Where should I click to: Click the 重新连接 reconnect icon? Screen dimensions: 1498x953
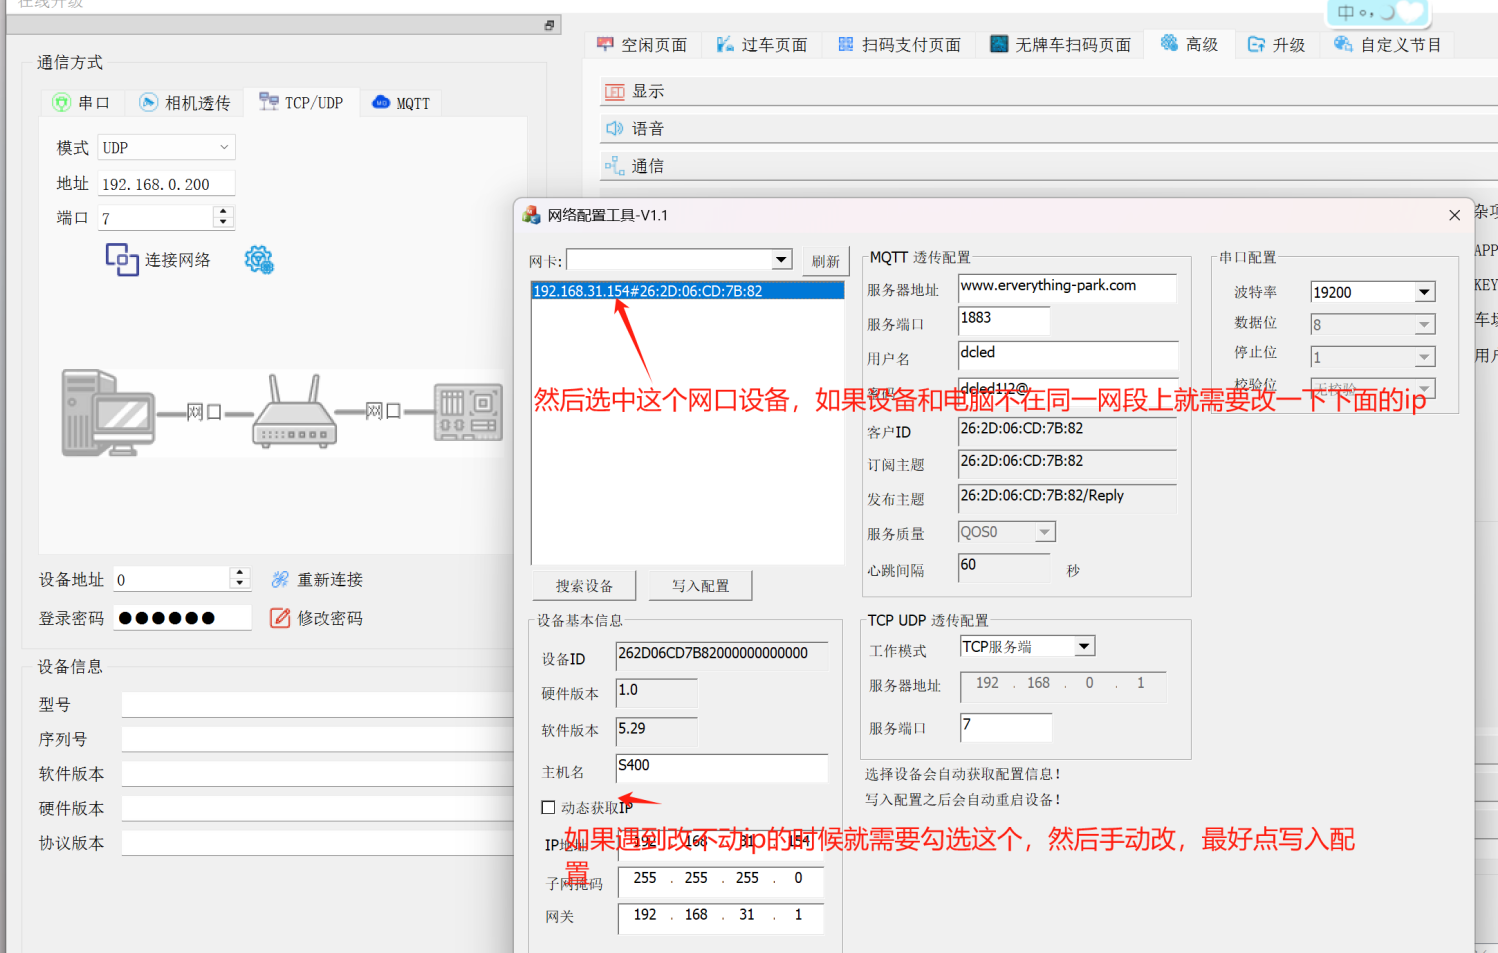tap(280, 580)
